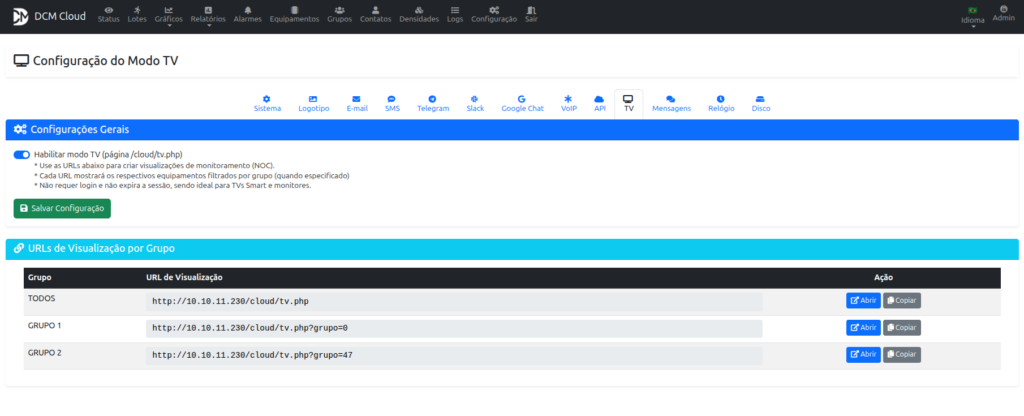Open the Idioma language dropdown
This screenshot has height=416, width=1024.
(972, 17)
